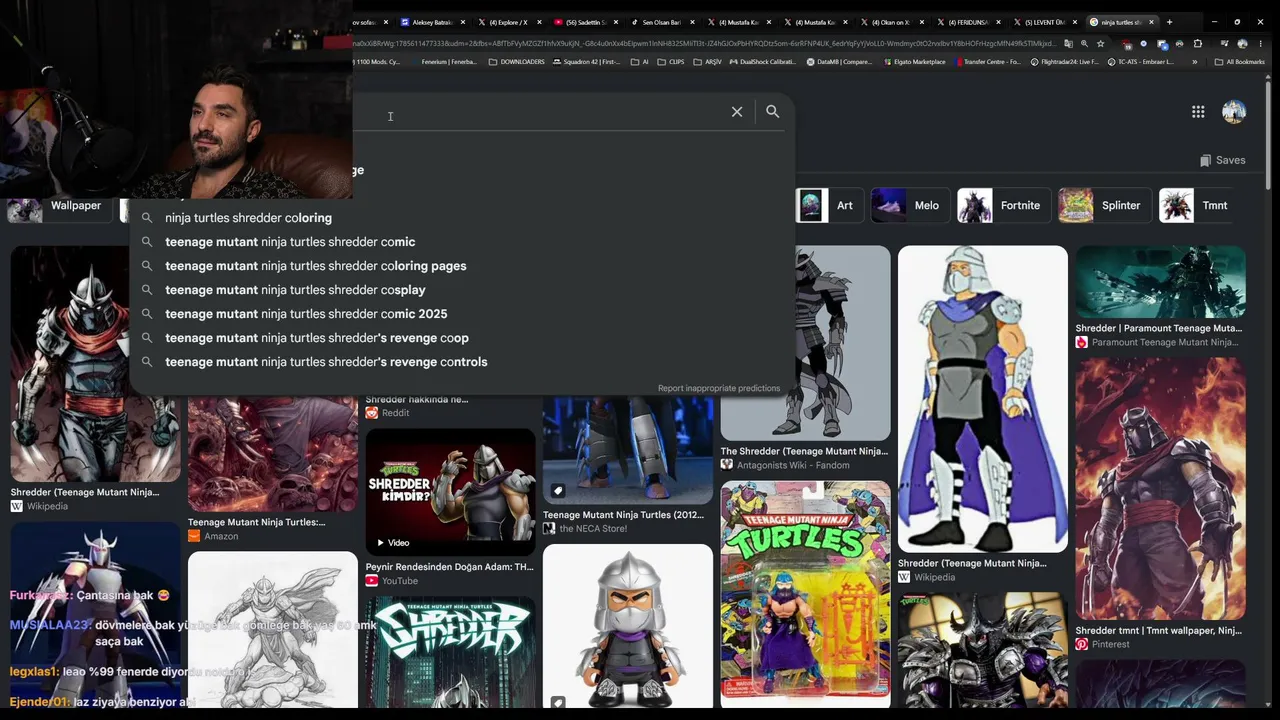The height and width of the screenshot is (720, 1280).
Task: Open the Squadron 42 bookmark
Action: tap(586, 62)
